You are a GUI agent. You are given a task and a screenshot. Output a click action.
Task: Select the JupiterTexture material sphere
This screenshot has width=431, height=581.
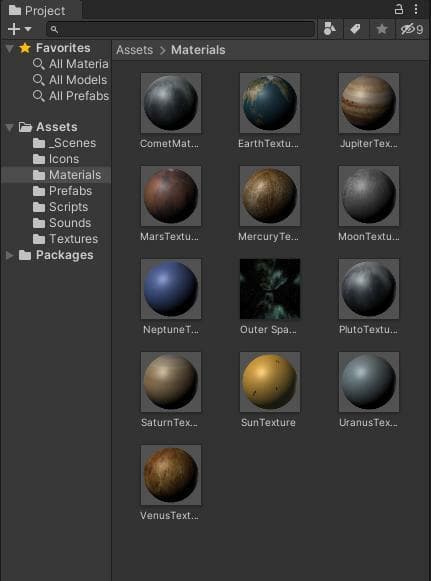369,103
